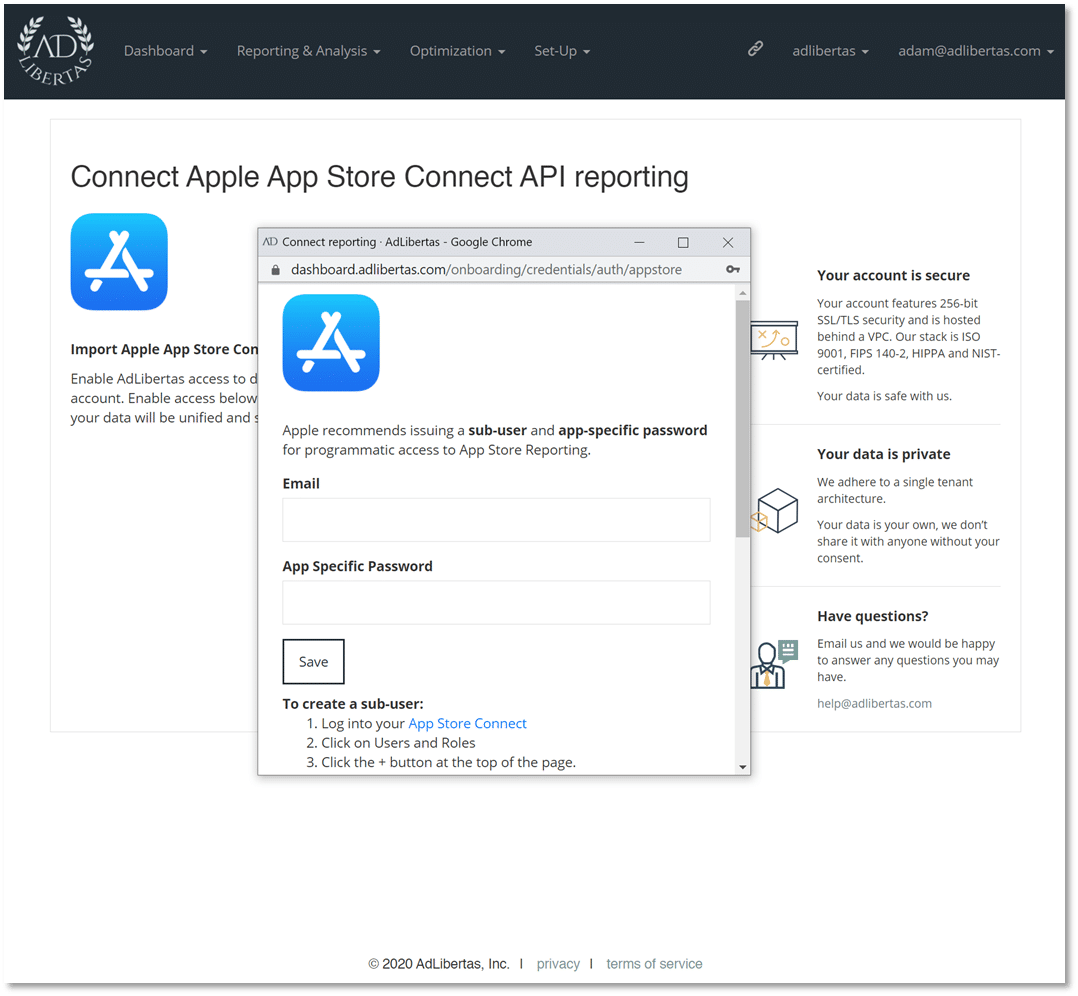The width and height of the screenshot is (1078, 996).
Task: Open the terms of service footer link
Action: pos(654,964)
